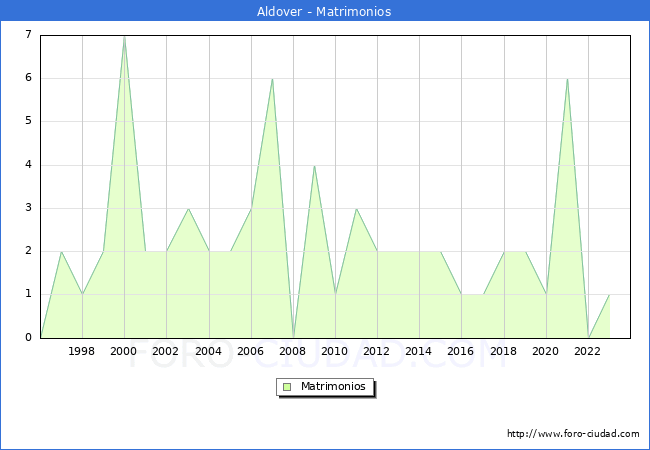Click the year 2000 peak at value 7
650x450 pixels.
tap(124, 36)
